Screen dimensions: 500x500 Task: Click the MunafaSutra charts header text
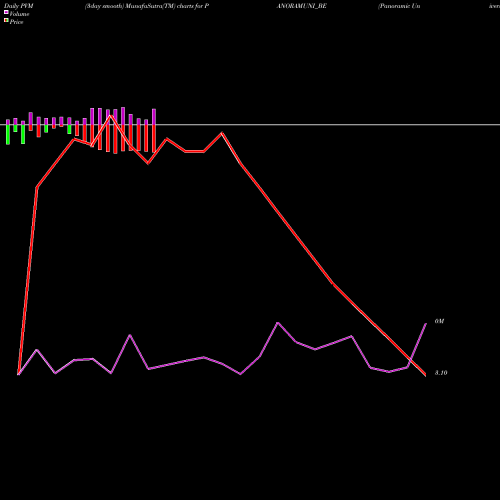pos(147,6)
